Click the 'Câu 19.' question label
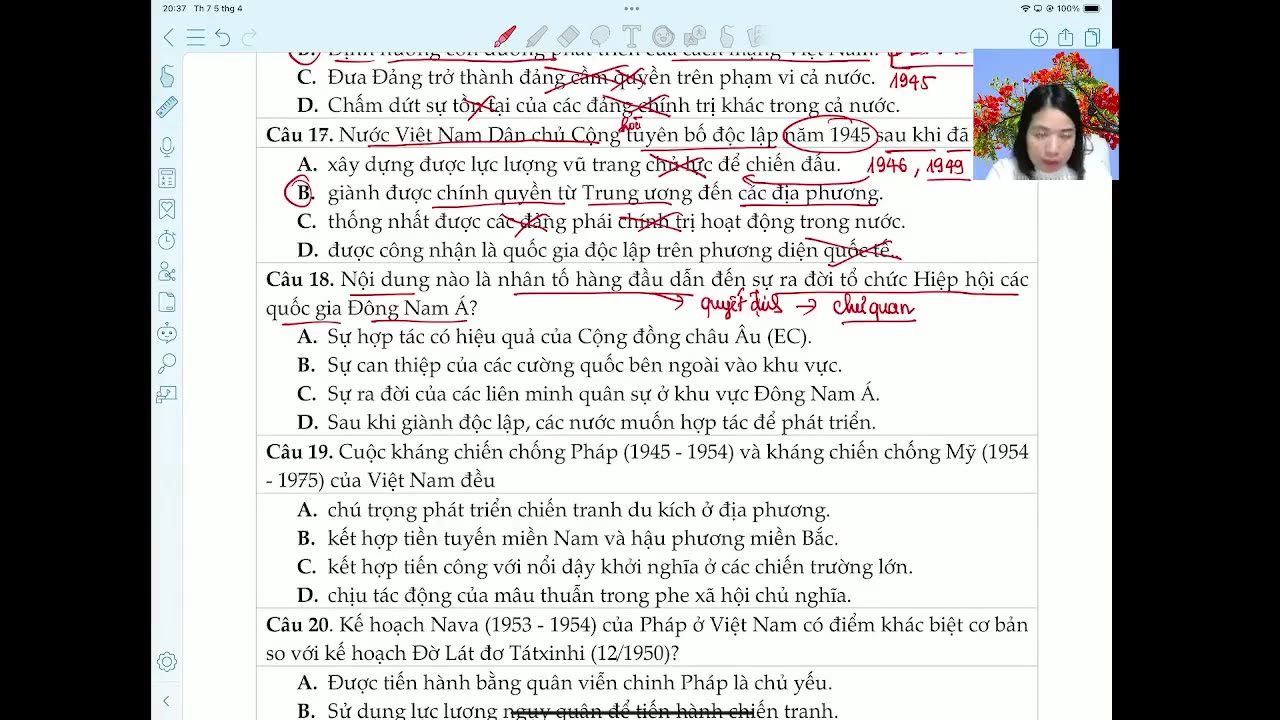The image size is (1280, 720). click(x=299, y=452)
